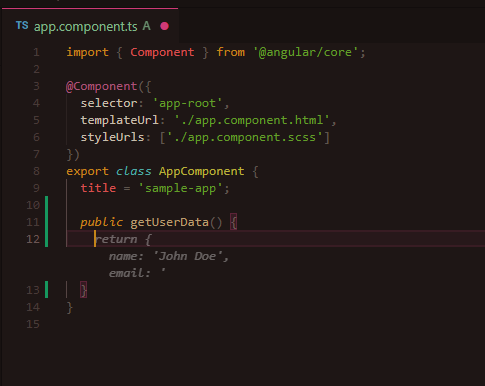Click line number 1 in the gutter

point(36,52)
